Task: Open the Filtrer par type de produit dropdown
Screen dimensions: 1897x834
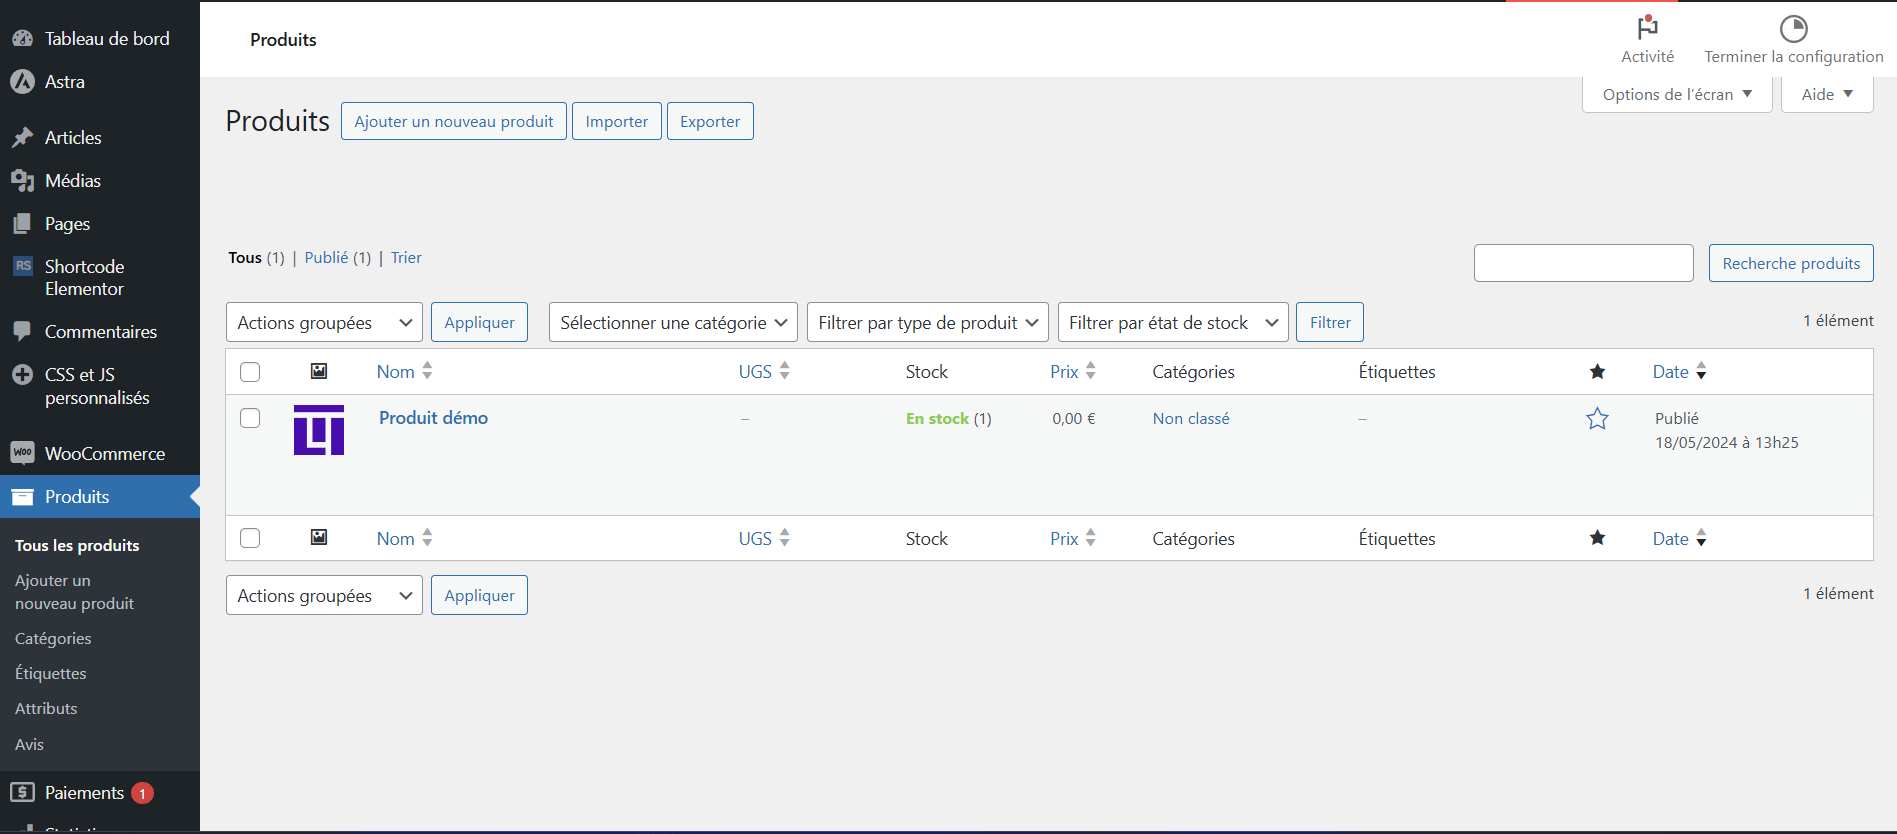Action: tap(928, 322)
